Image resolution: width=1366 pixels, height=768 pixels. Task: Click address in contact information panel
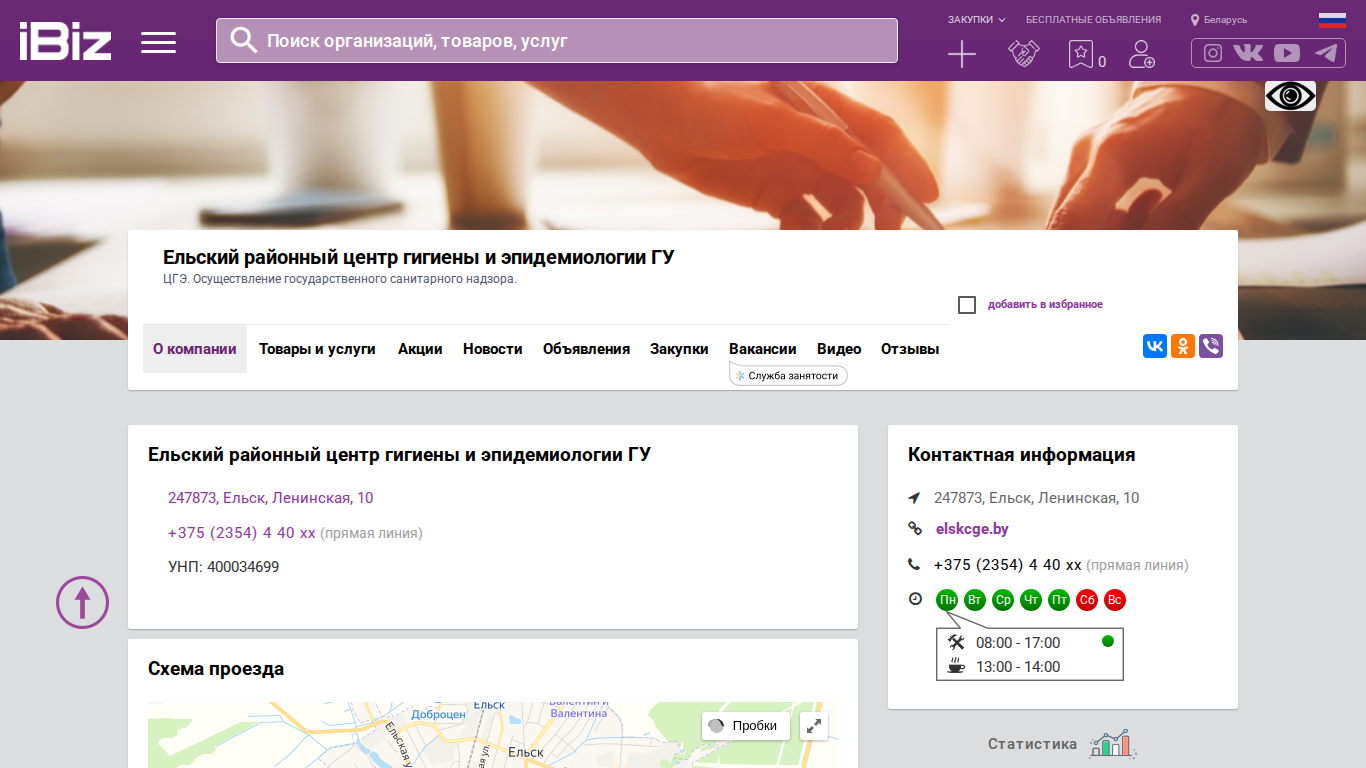pyautogui.click(x=1037, y=498)
